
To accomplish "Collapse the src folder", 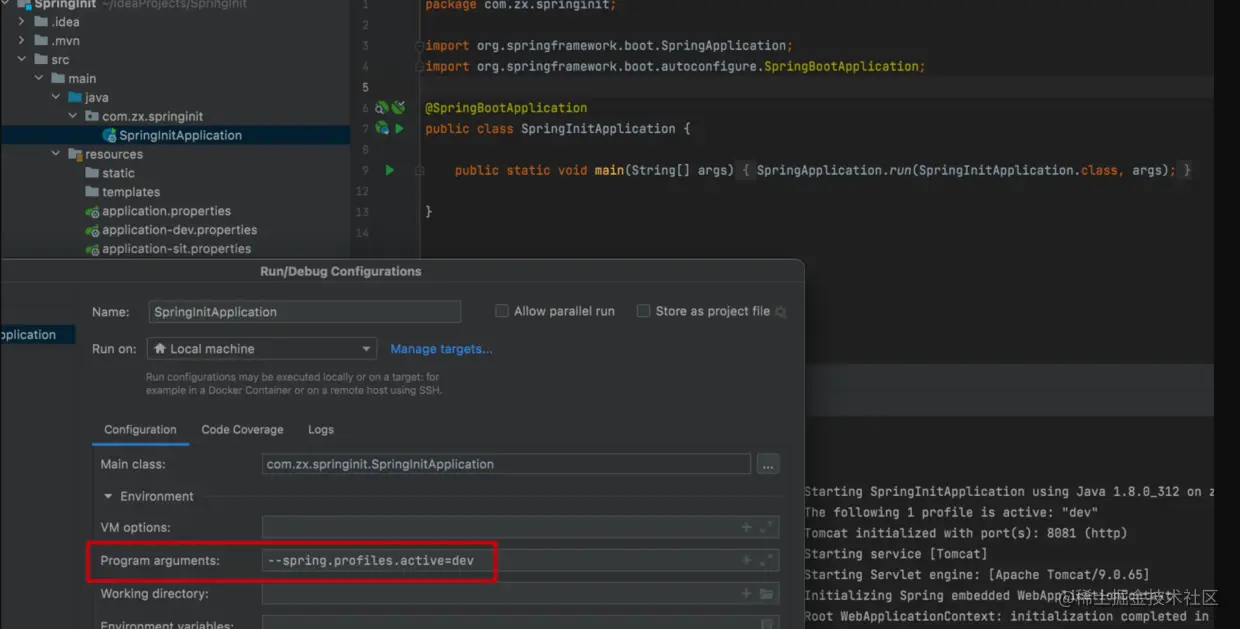I will click(x=22, y=60).
